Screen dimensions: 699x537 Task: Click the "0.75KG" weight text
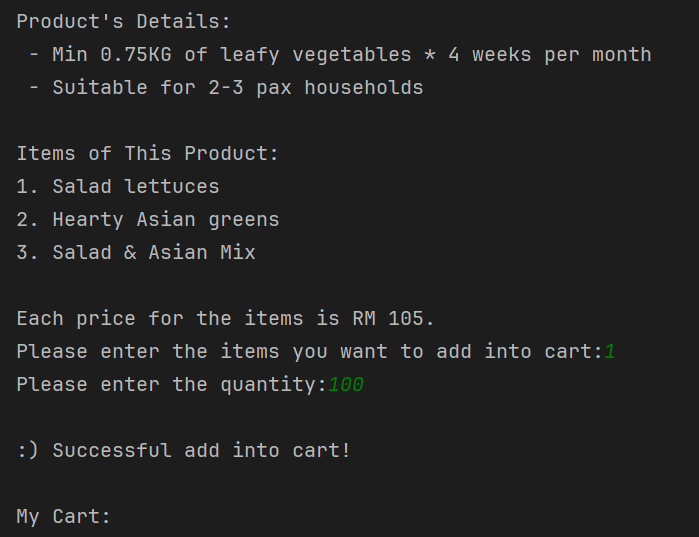point(136,54)
